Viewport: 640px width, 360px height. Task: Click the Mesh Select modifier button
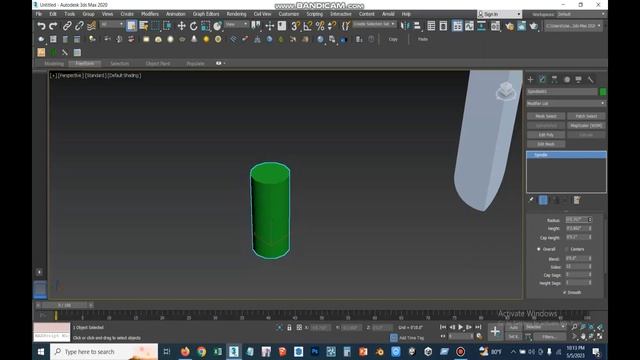click(x=546, y=116)
